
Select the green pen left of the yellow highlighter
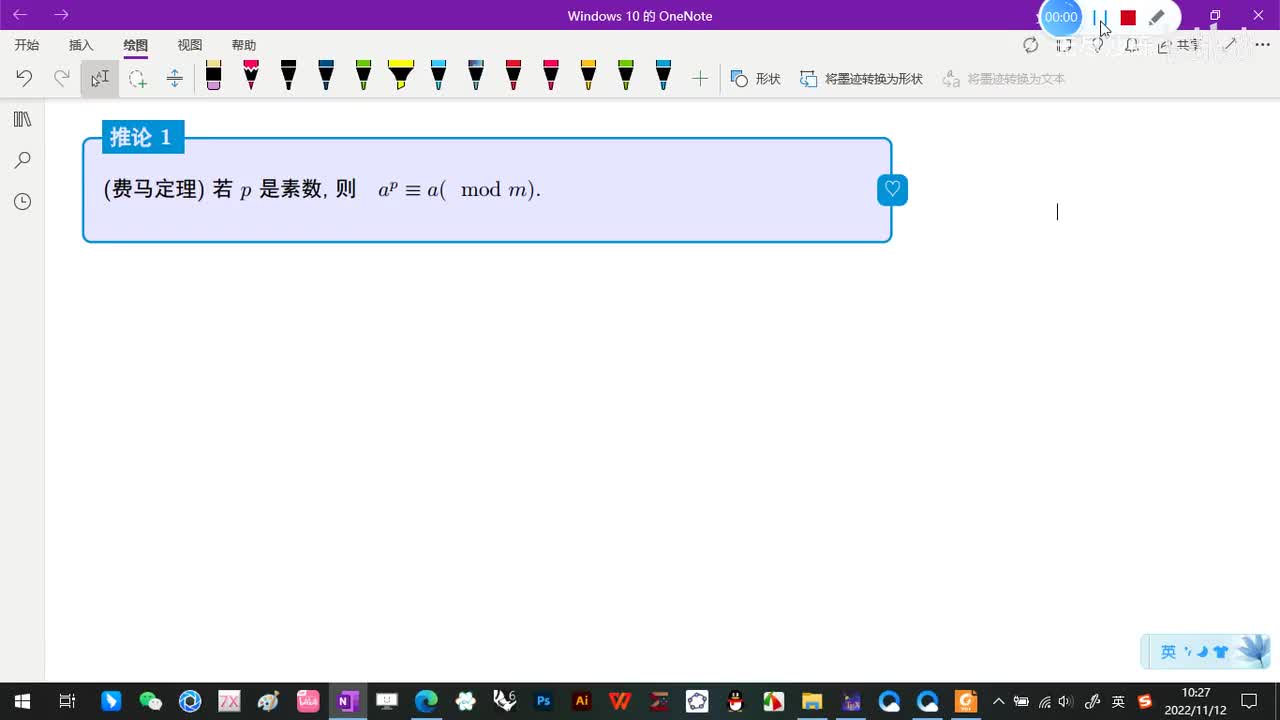click(363, 75)
